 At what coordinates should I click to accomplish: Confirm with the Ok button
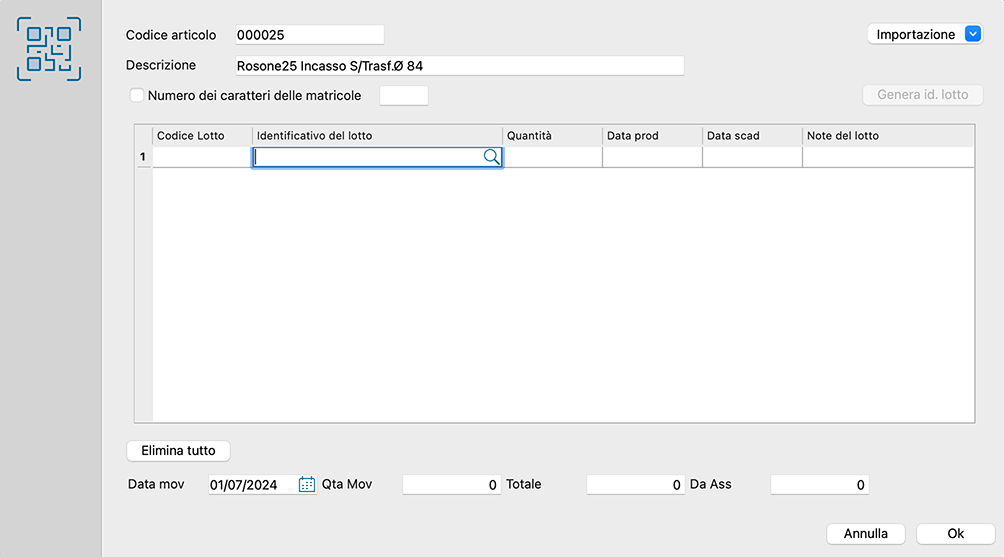pyautogui.click(x=955, y=533)
